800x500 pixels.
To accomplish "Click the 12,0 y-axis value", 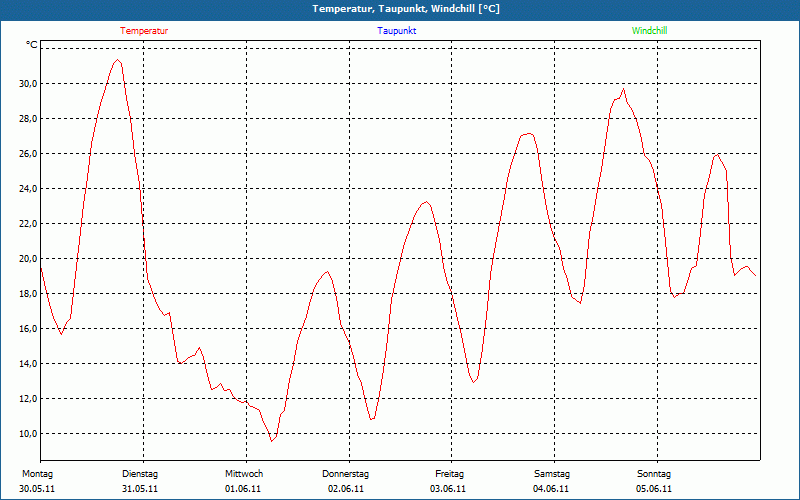I will pos(28,398).
